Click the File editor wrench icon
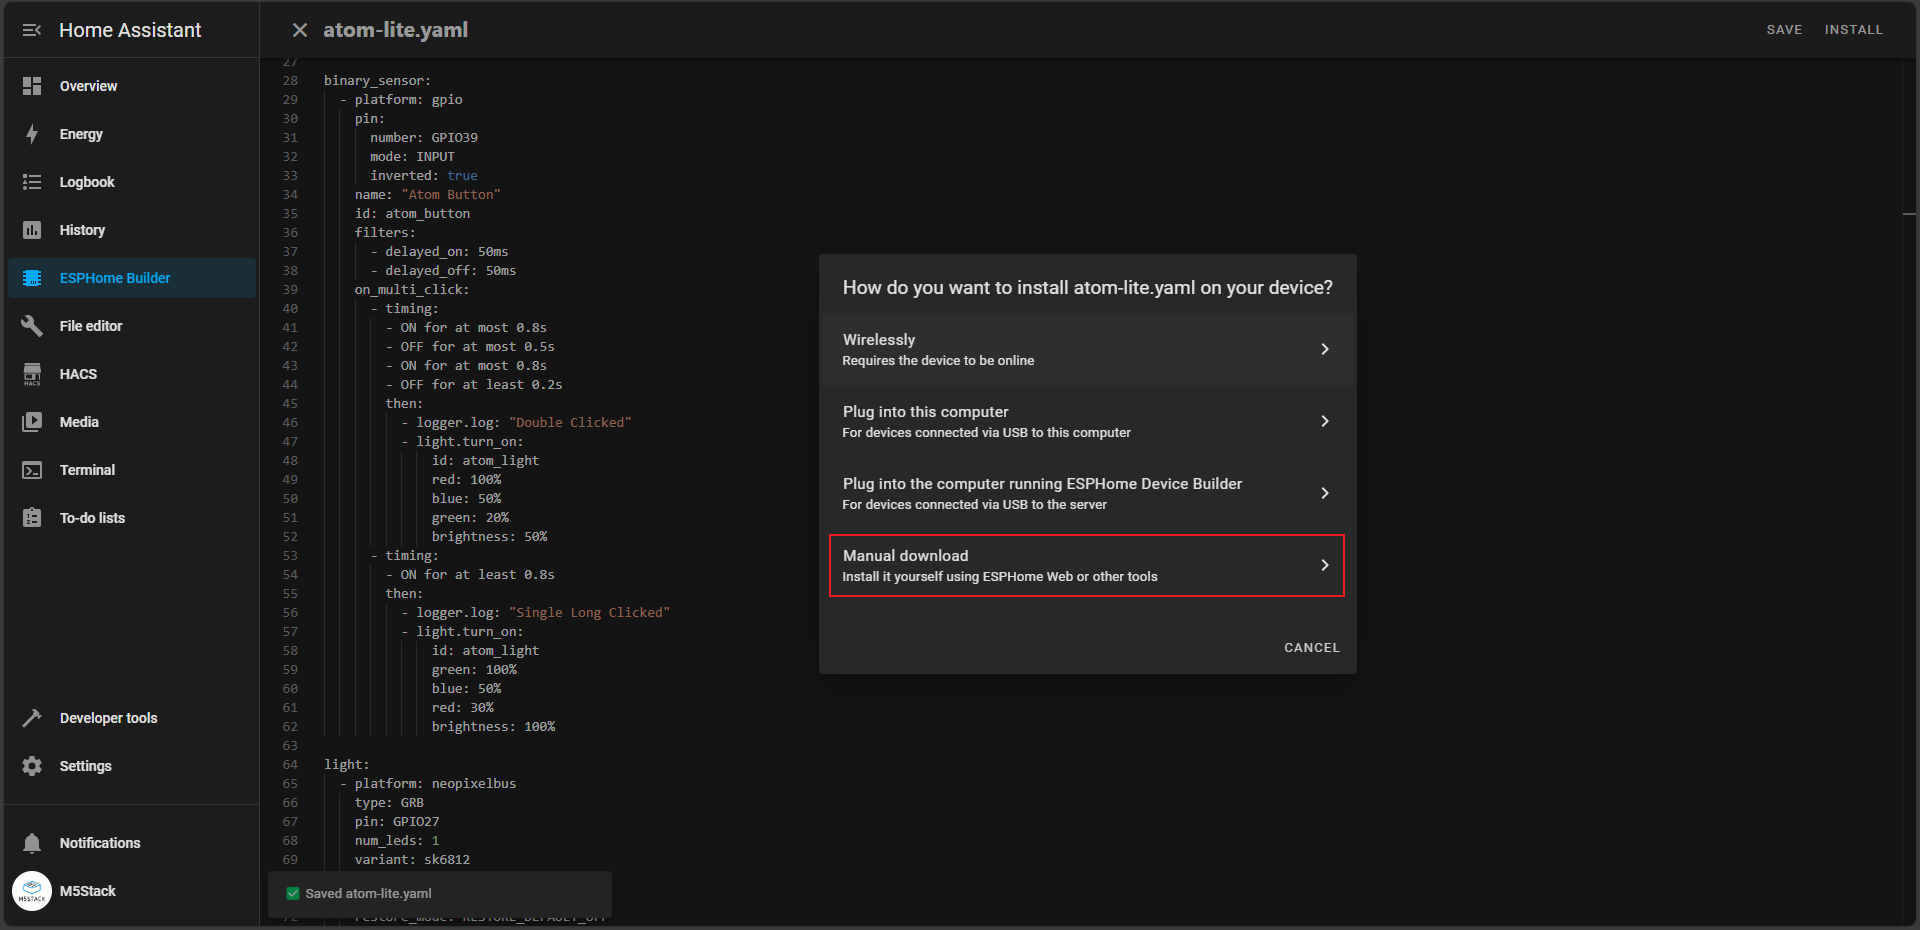The image size is (1920, 930). (32, 326)
